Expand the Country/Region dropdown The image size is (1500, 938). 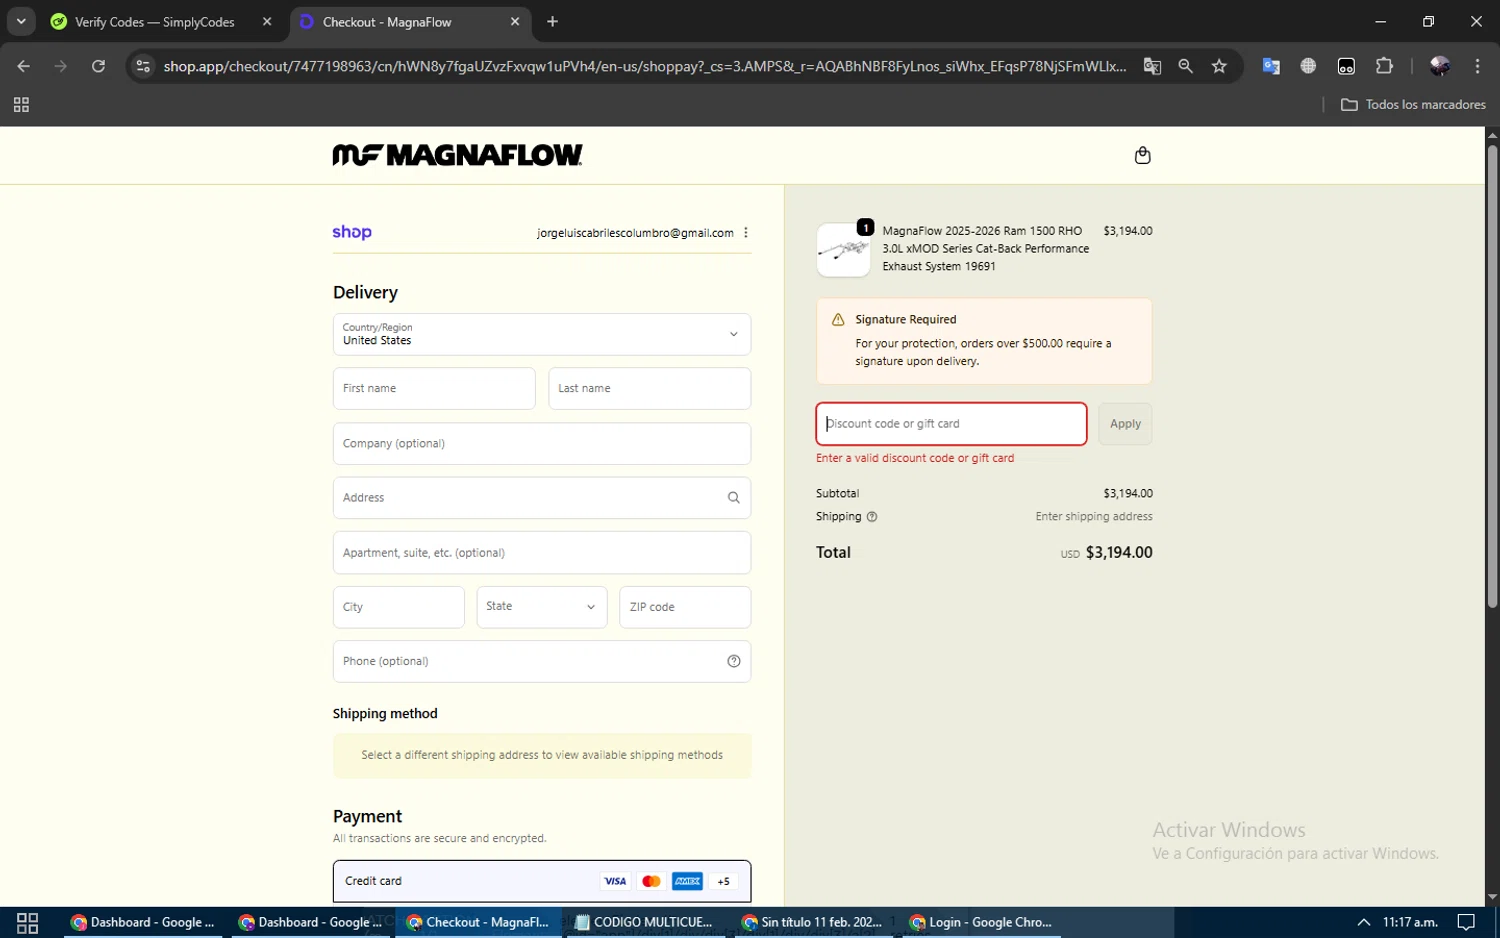pos(541,334)
